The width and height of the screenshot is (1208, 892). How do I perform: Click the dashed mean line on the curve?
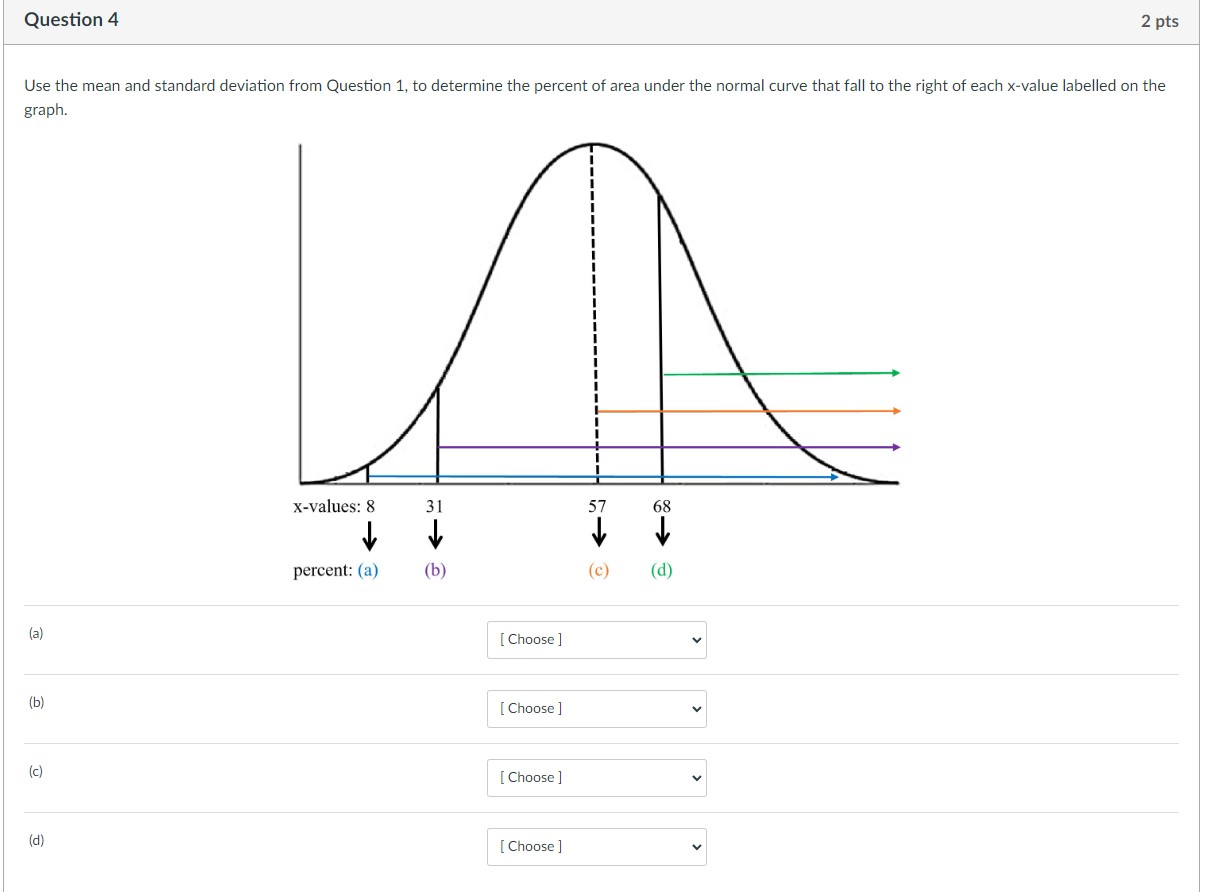click(593, 300)
